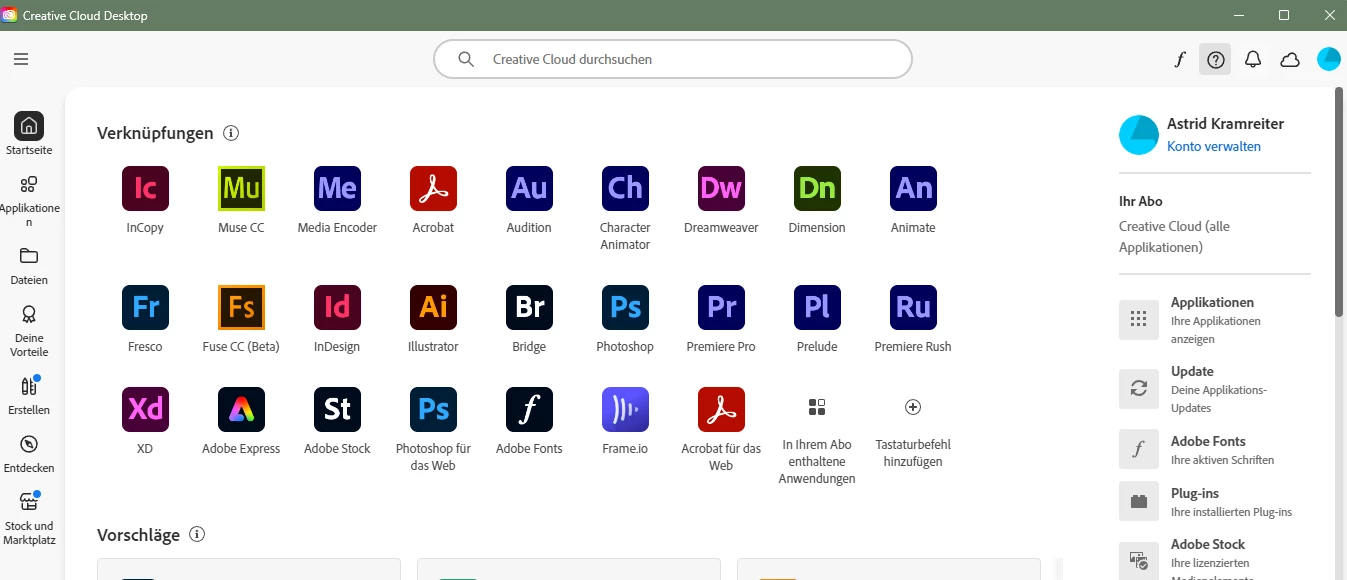Image resolution: width=1347 pixels, height=580 pixels.
Task: Open Adobe Stock shortcut in Verknüpfungen
Action: click(337, 409)
